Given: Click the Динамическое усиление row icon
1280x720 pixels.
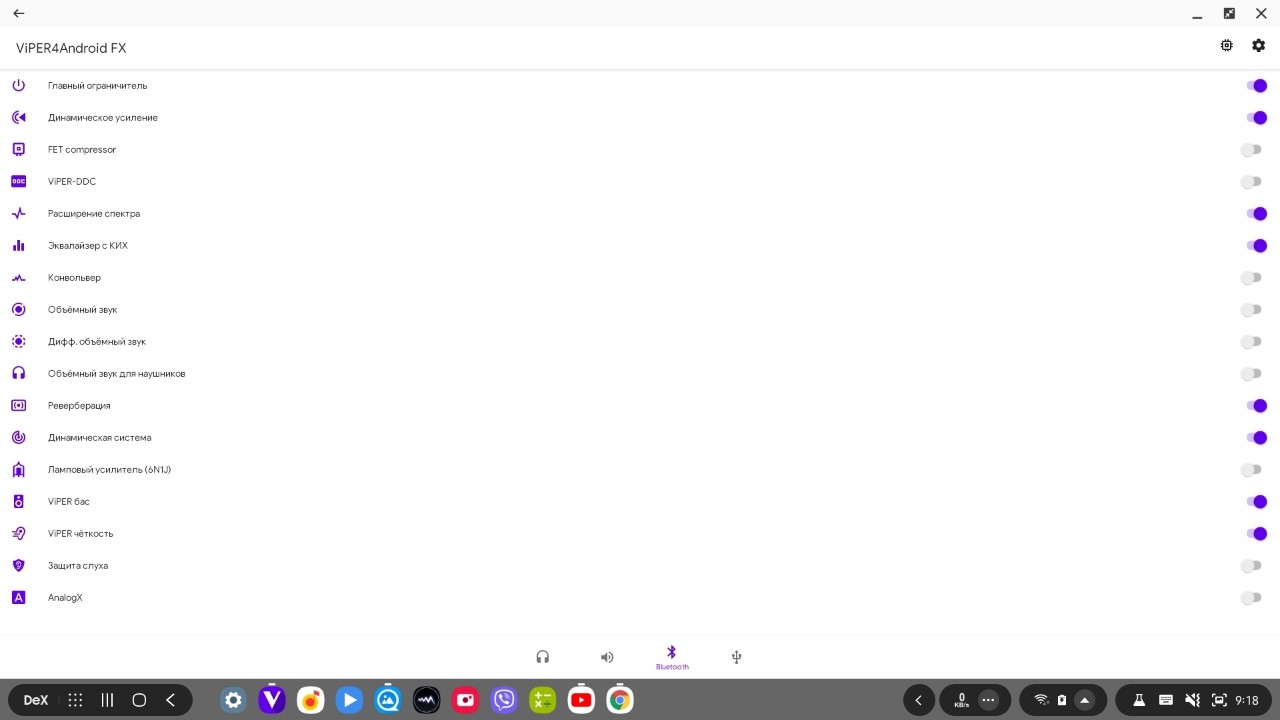Looking at the screenshot, I should [x=18, y=118].
